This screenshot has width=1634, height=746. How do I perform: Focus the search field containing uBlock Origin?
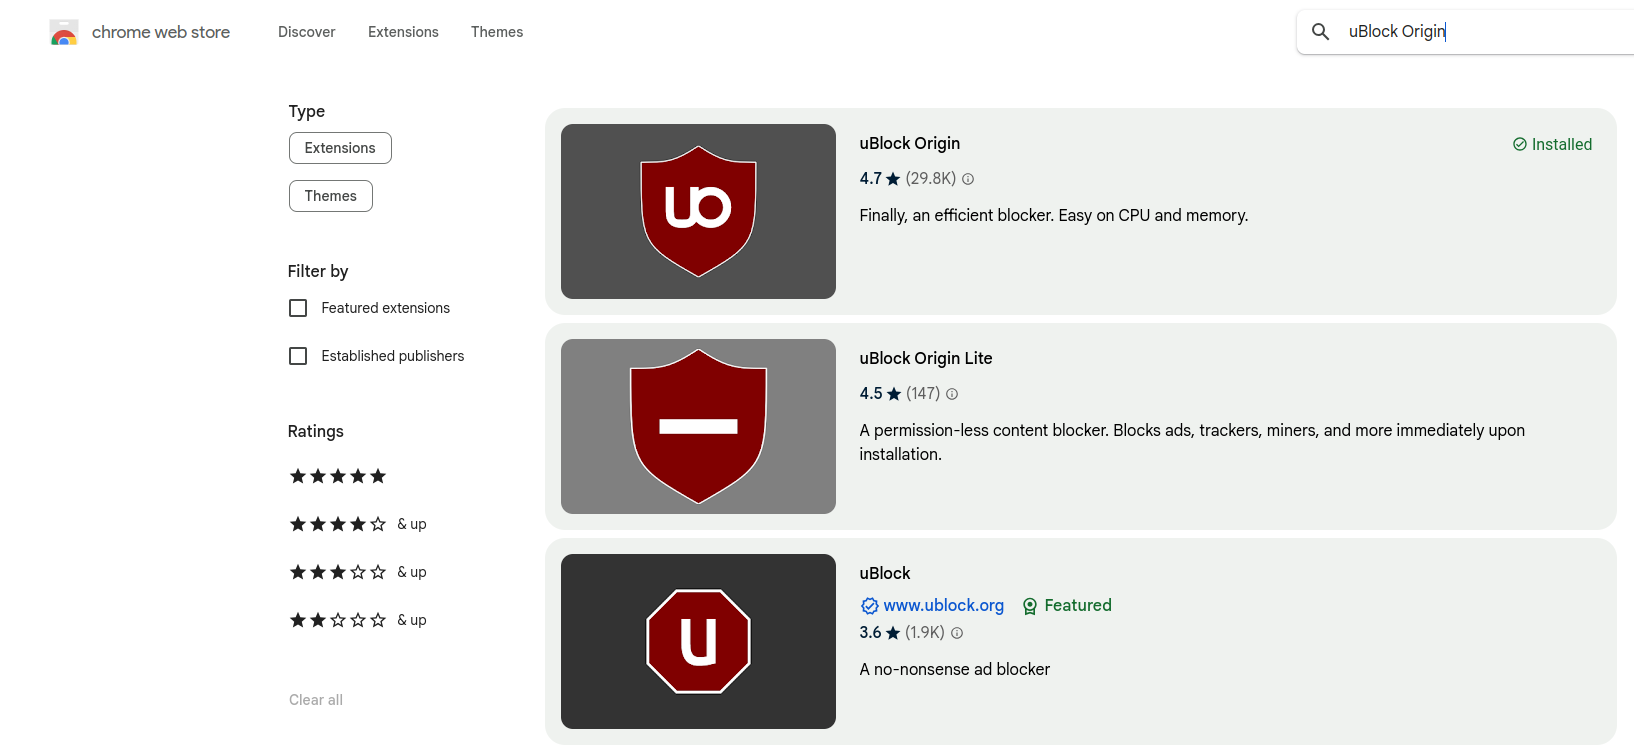click(1480, 32)
